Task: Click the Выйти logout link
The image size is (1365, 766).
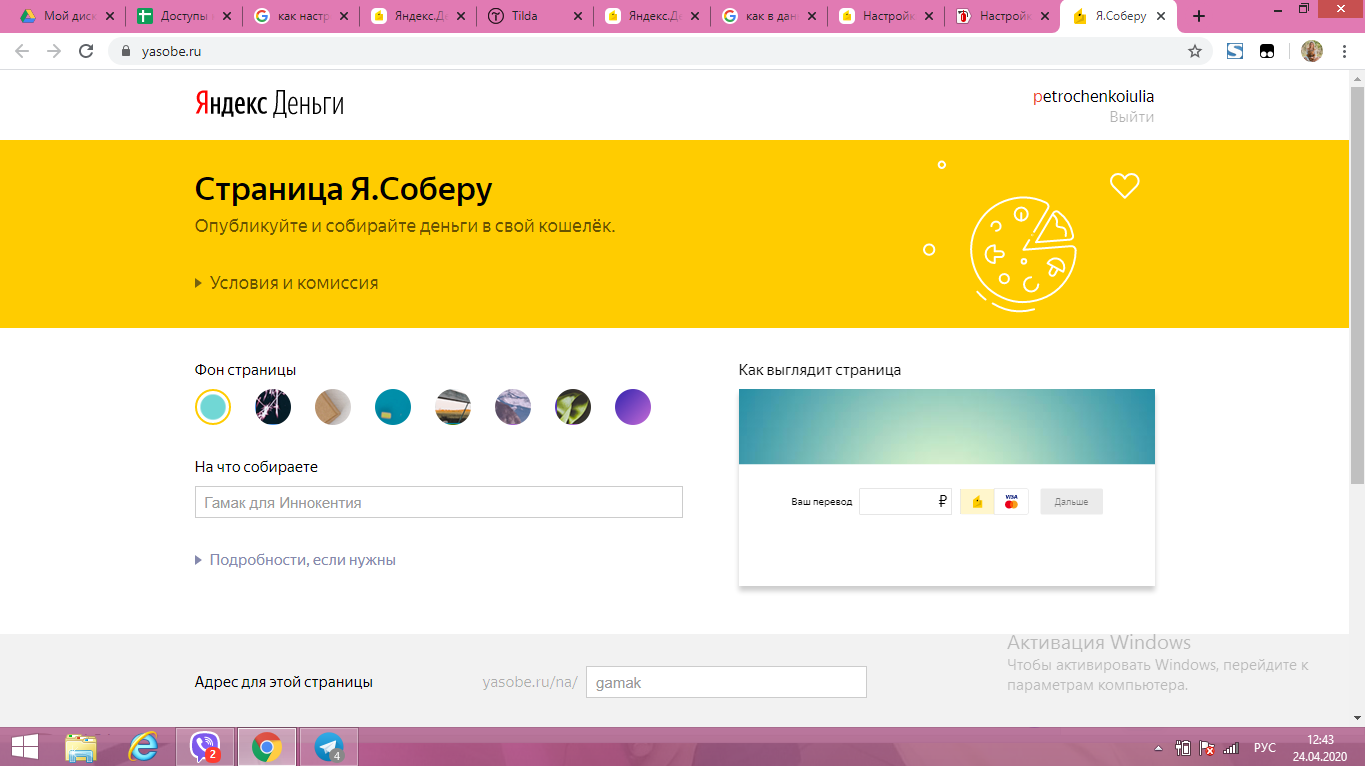Action: tap(1131, 117)
